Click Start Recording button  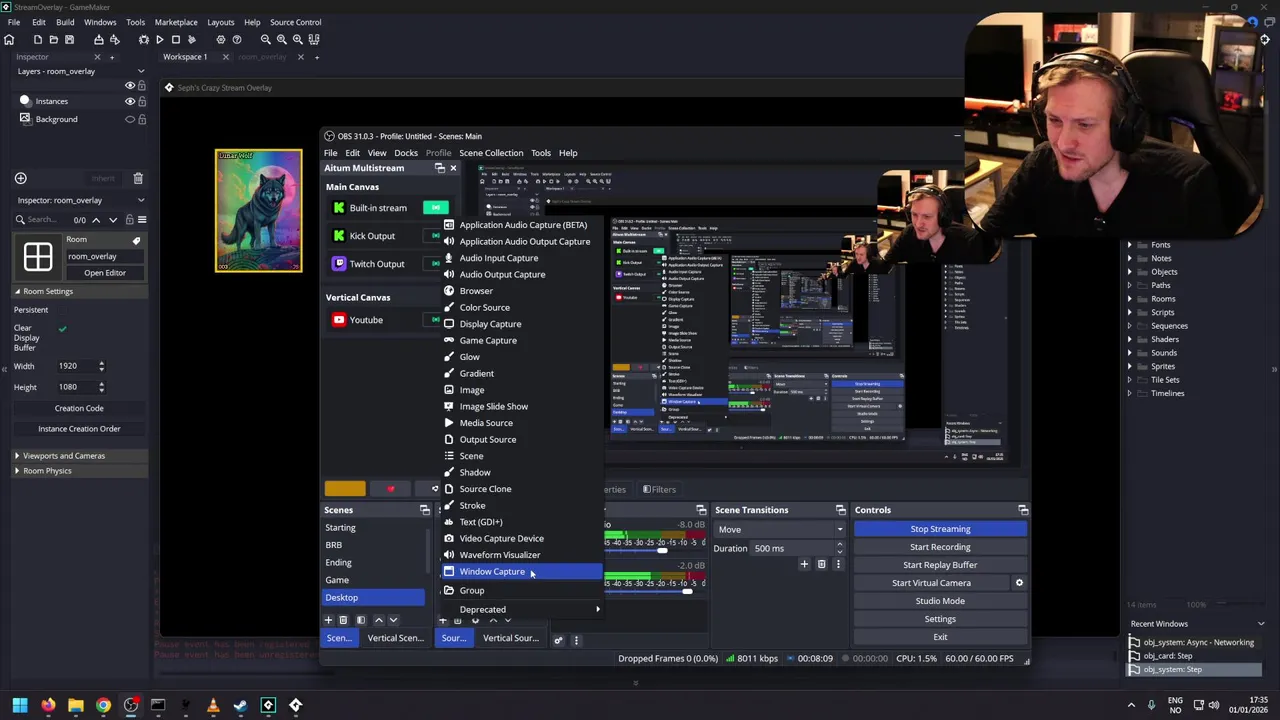[x=940, y=547]
